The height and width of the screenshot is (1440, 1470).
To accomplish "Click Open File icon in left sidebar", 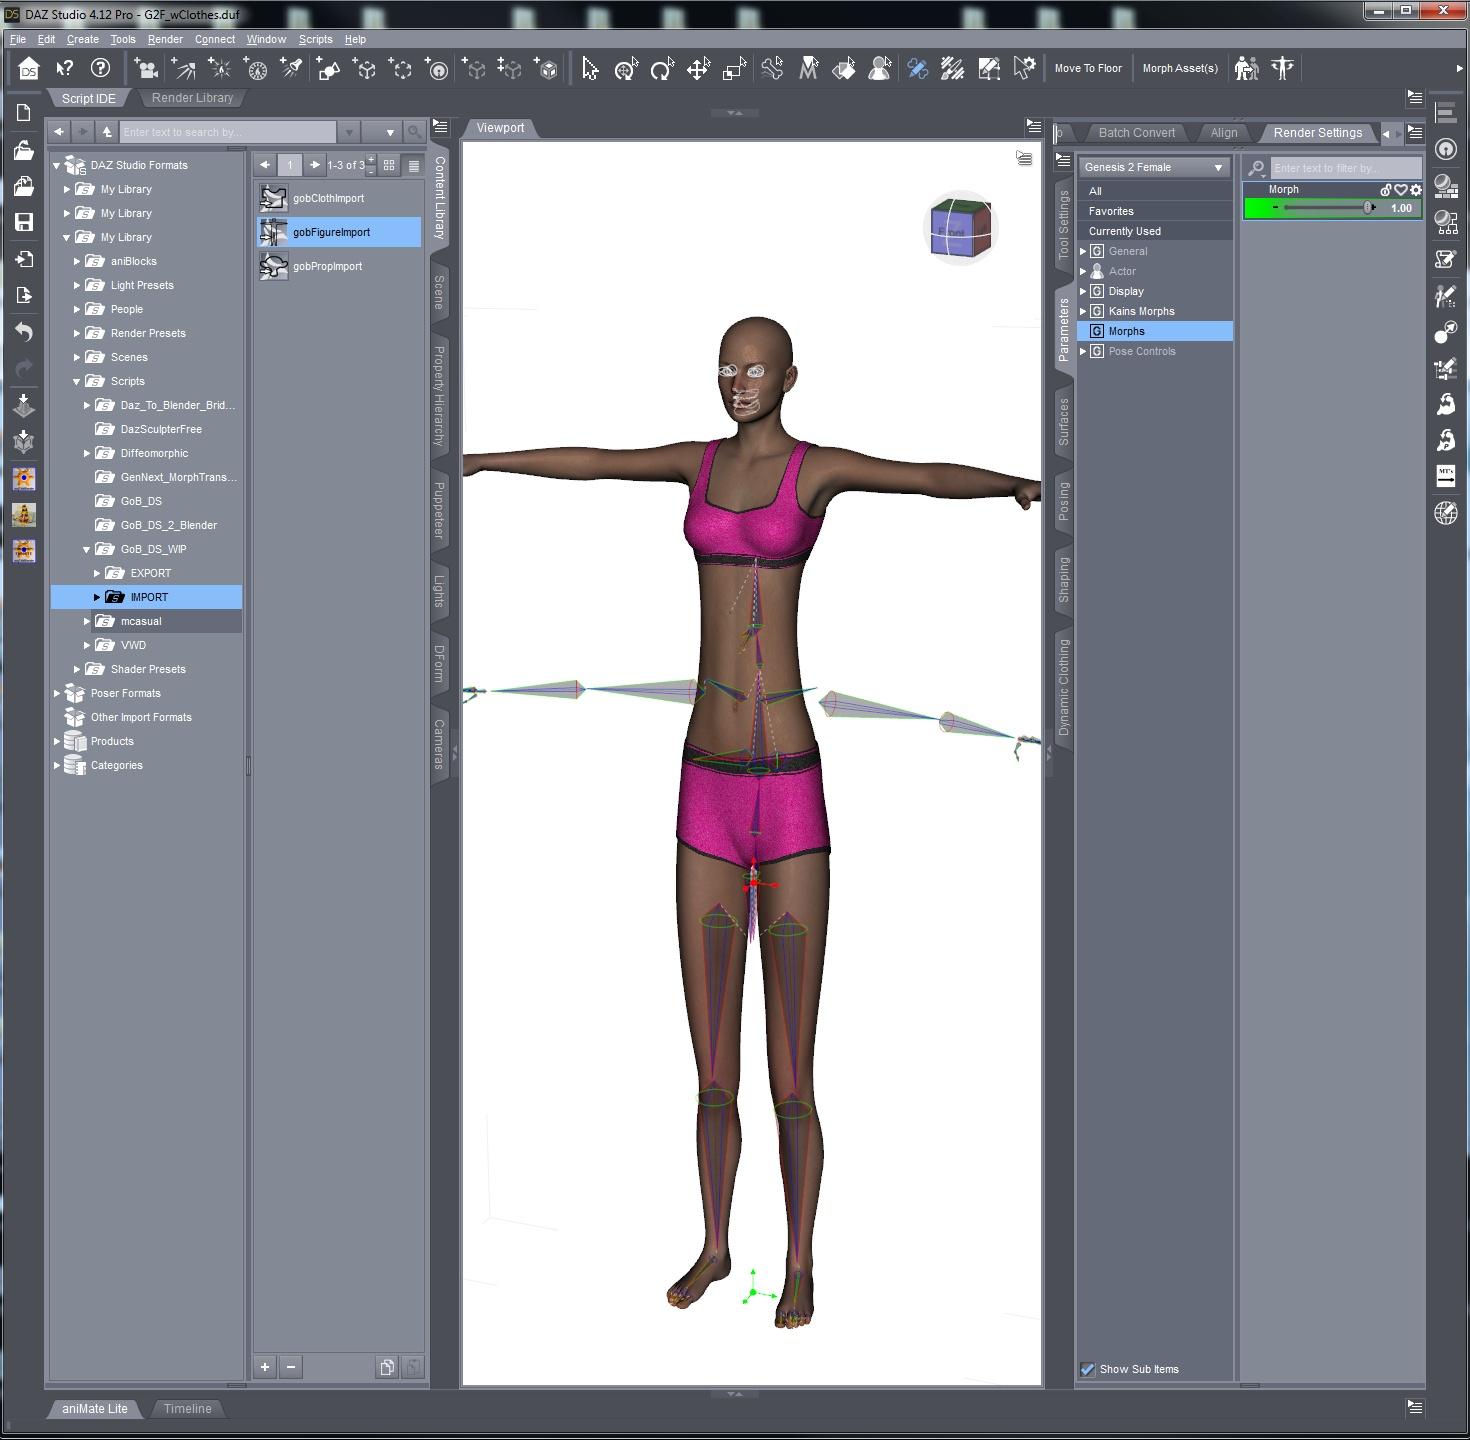I will point(24,150).
